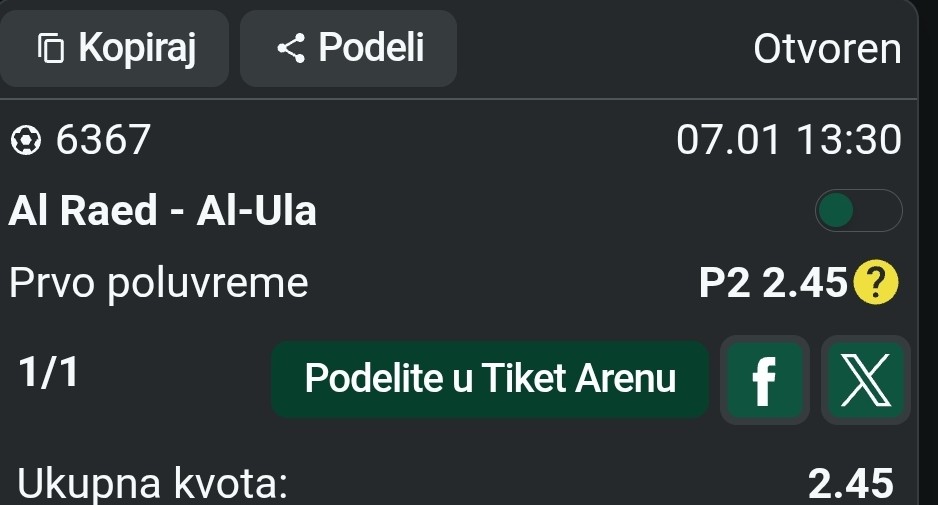Viewport: 938px width, 505px height.
Task: Share the ticket on Facebook
Action: pos(764,380)
